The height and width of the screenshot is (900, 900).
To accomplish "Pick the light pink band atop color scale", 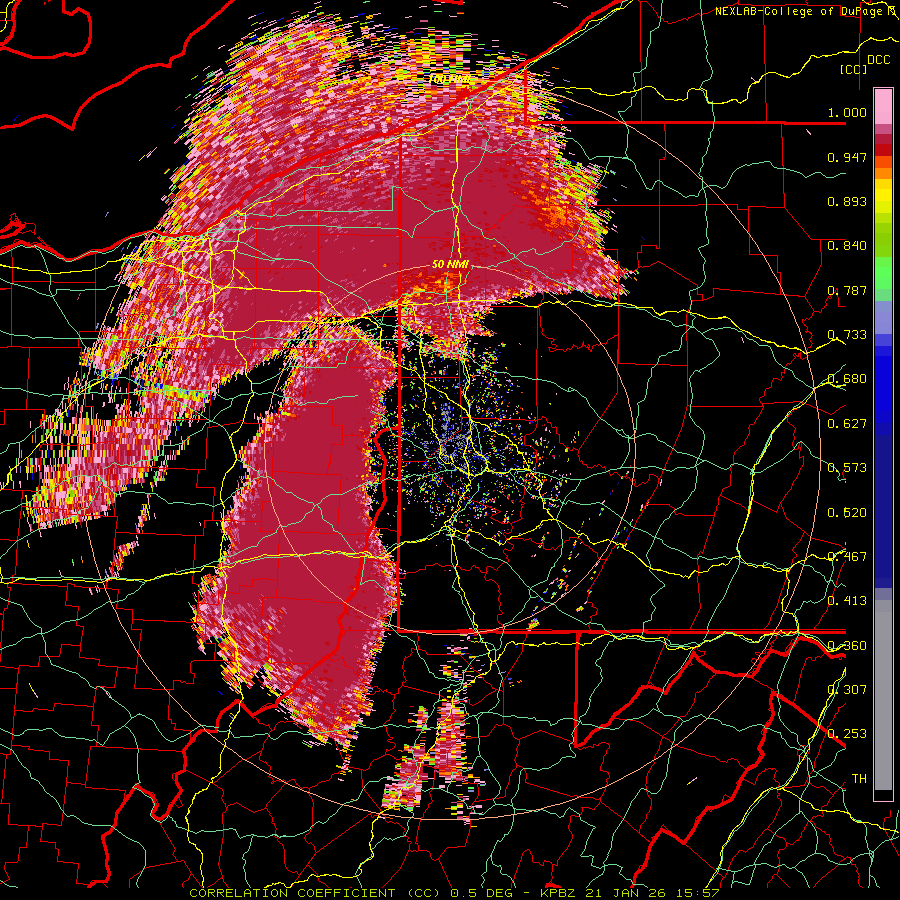I will click(883, 106).
